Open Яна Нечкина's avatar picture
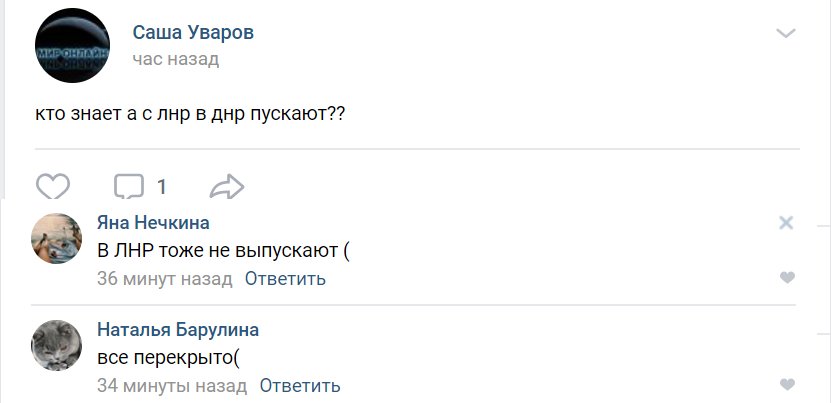Image resolution: width=831 pixels, height=403 pixels. [56, 239]
